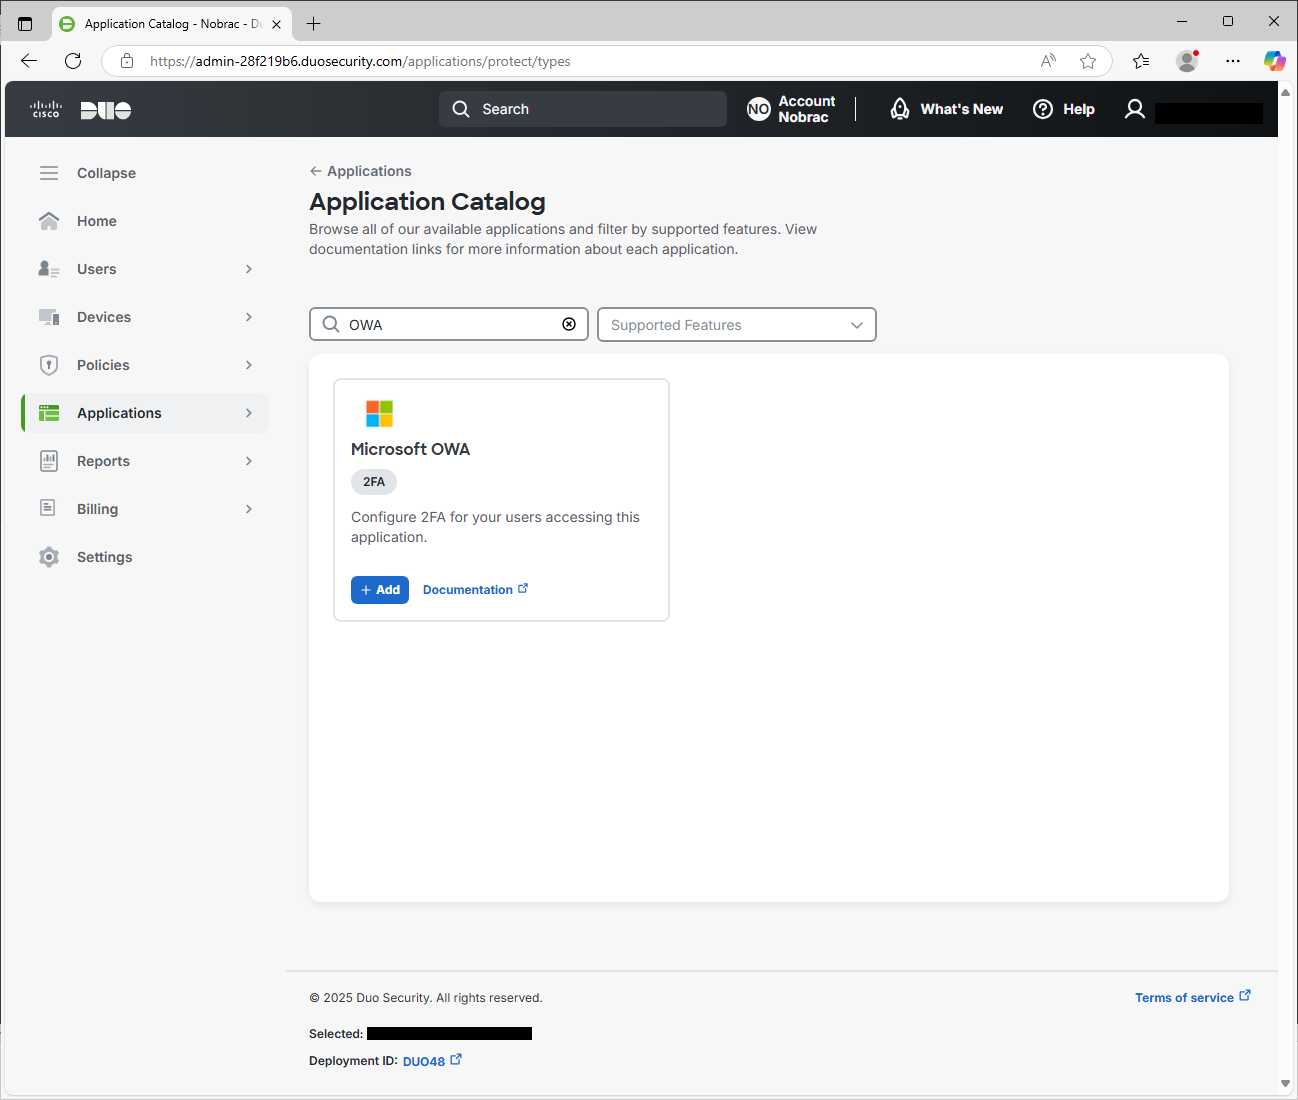The width and height of the screenshot is (1298, 1100).
Task: Click the NO account avatar badge
Action: pos(759,109)
